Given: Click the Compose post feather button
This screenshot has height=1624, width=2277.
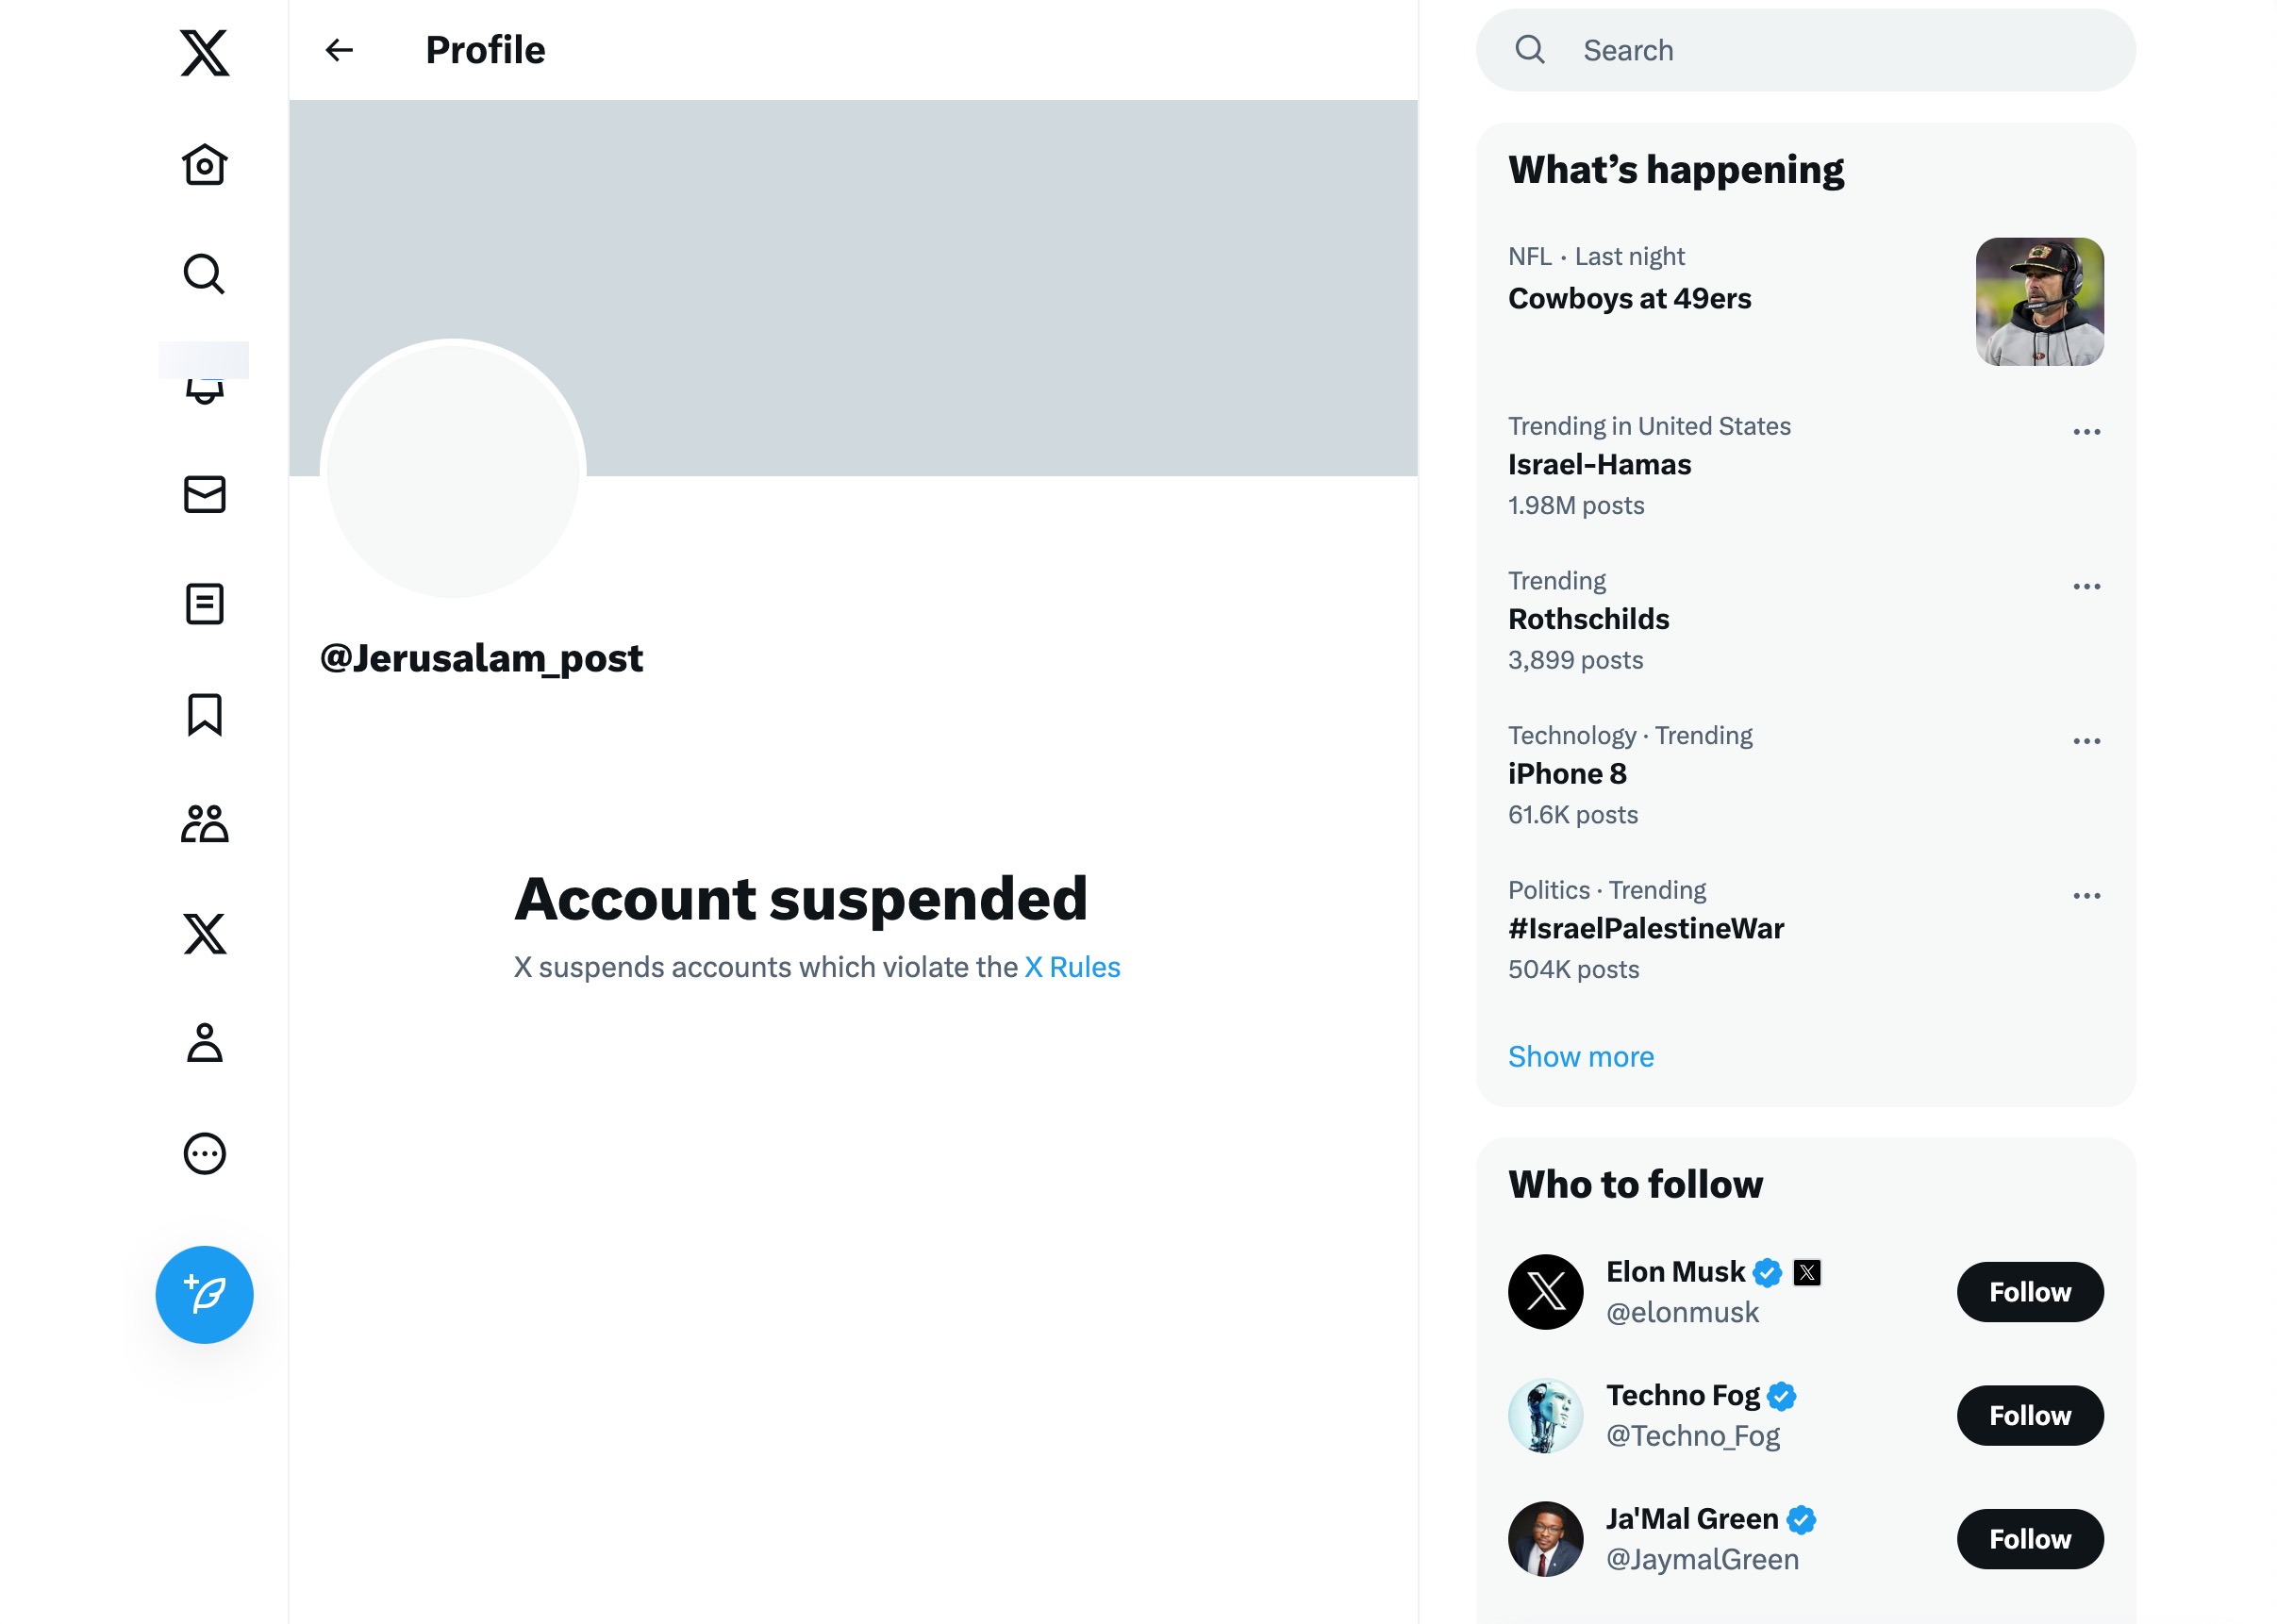Looking at the screenshot, I should [204, 1293].
